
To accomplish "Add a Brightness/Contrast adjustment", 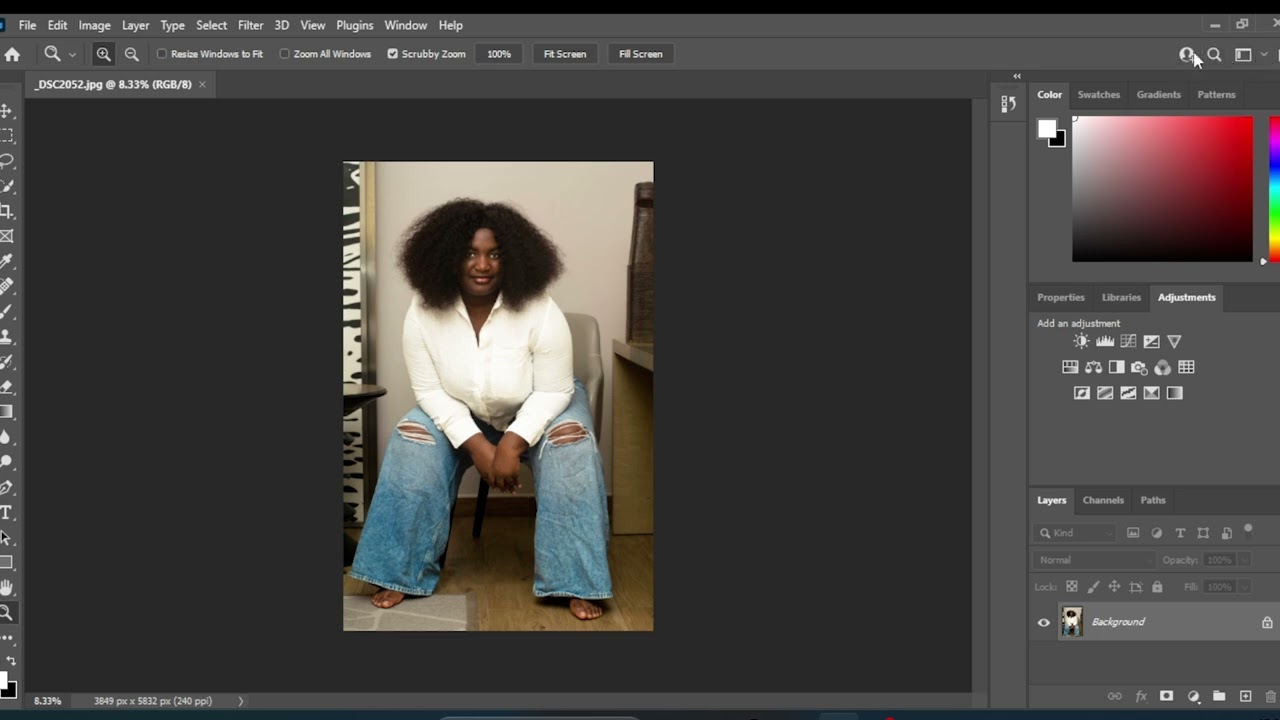I will (1081, 341).
